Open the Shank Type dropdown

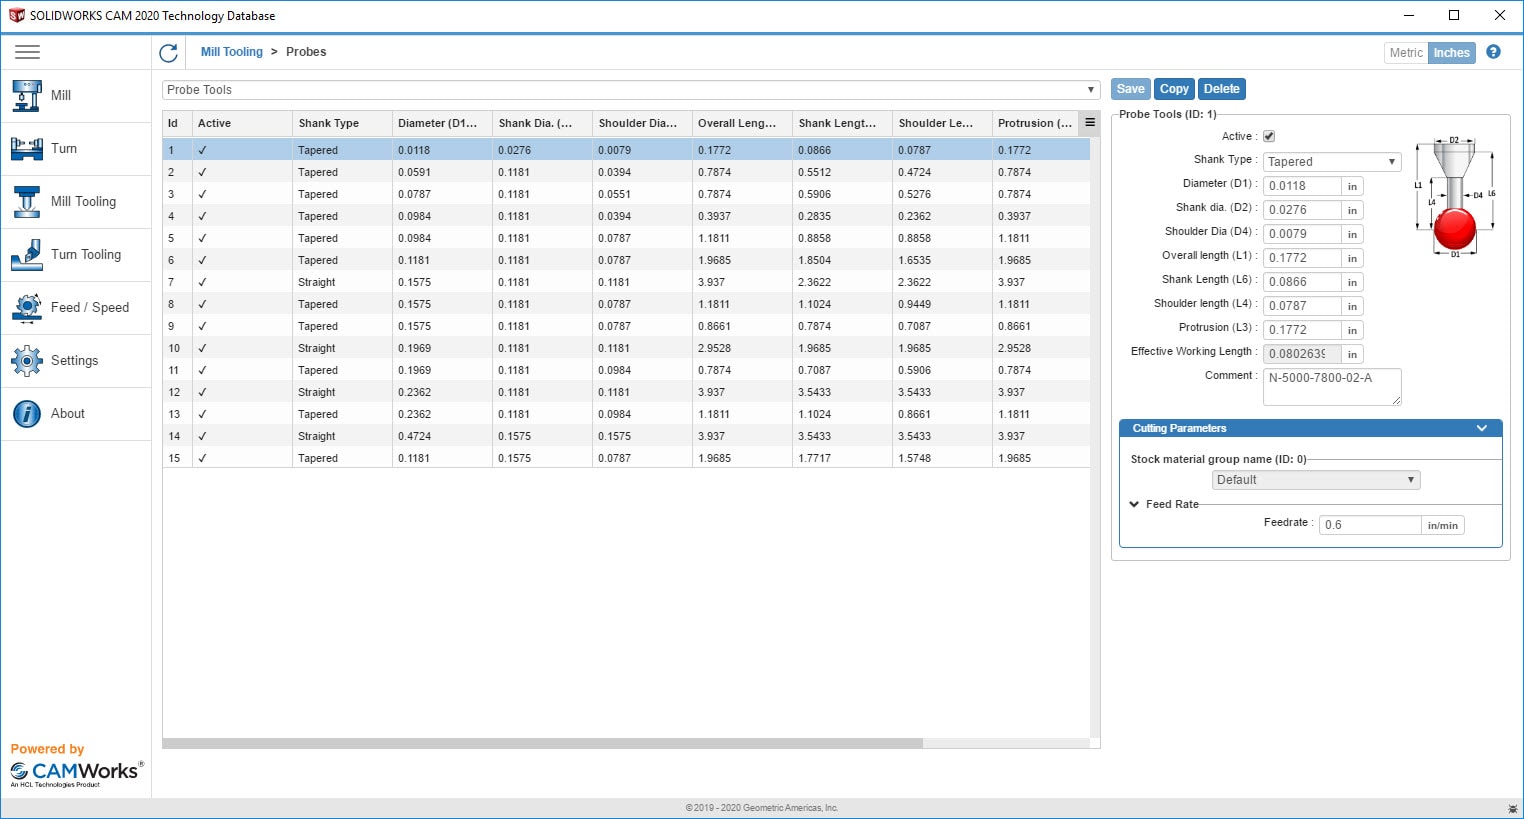[1332, 161]
